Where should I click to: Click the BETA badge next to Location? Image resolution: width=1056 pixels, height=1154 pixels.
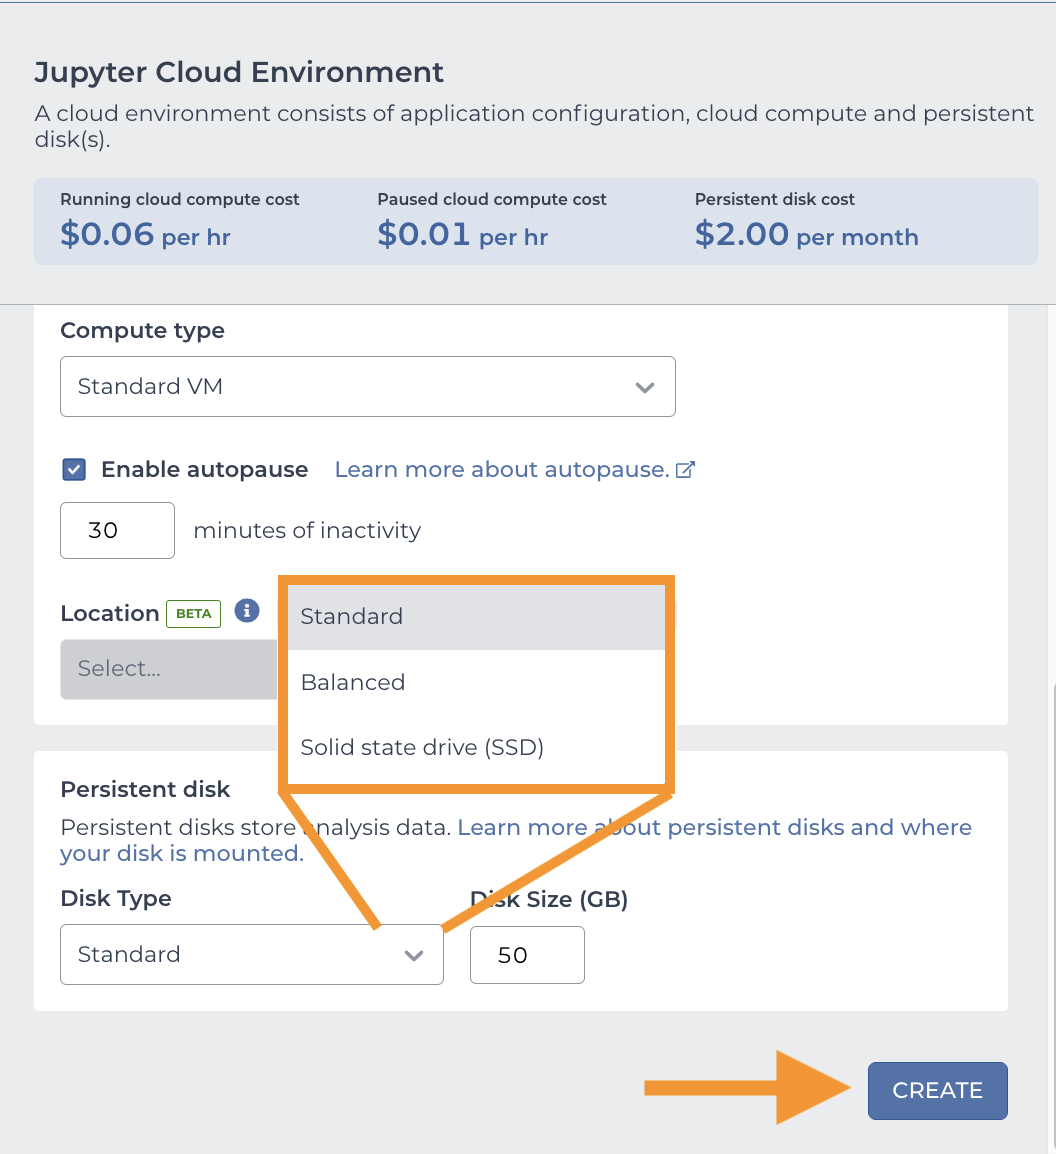193,613
